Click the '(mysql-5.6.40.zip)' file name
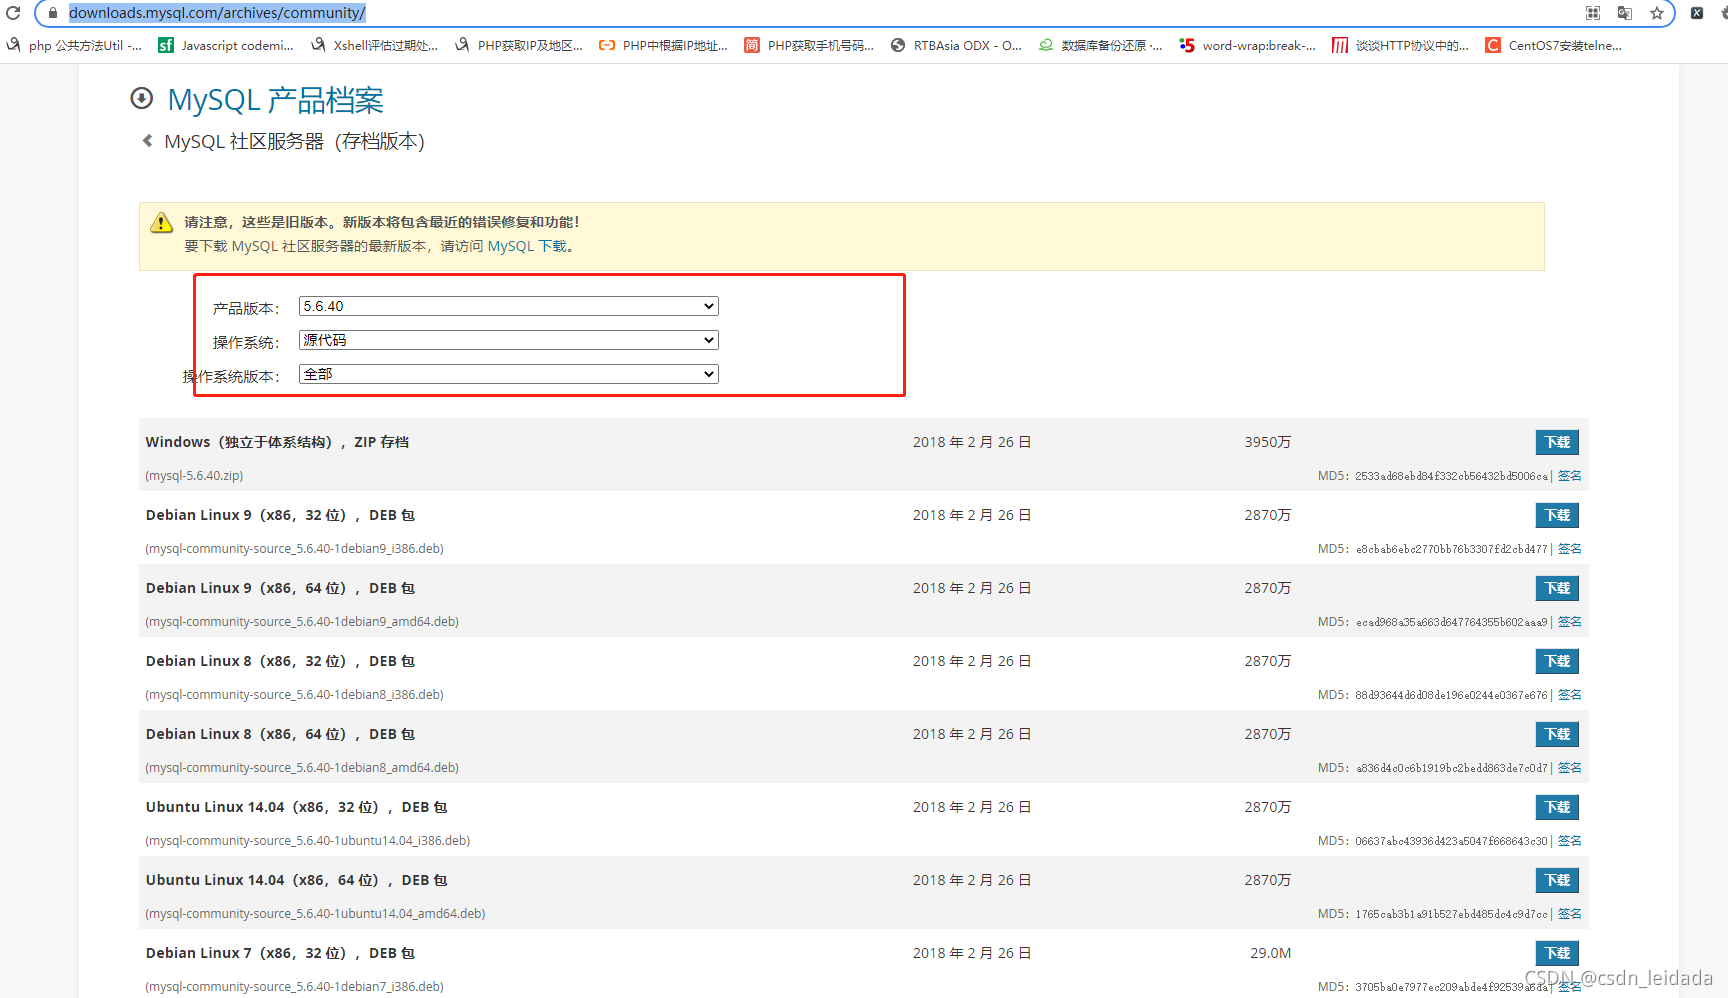 pos(194,476)
